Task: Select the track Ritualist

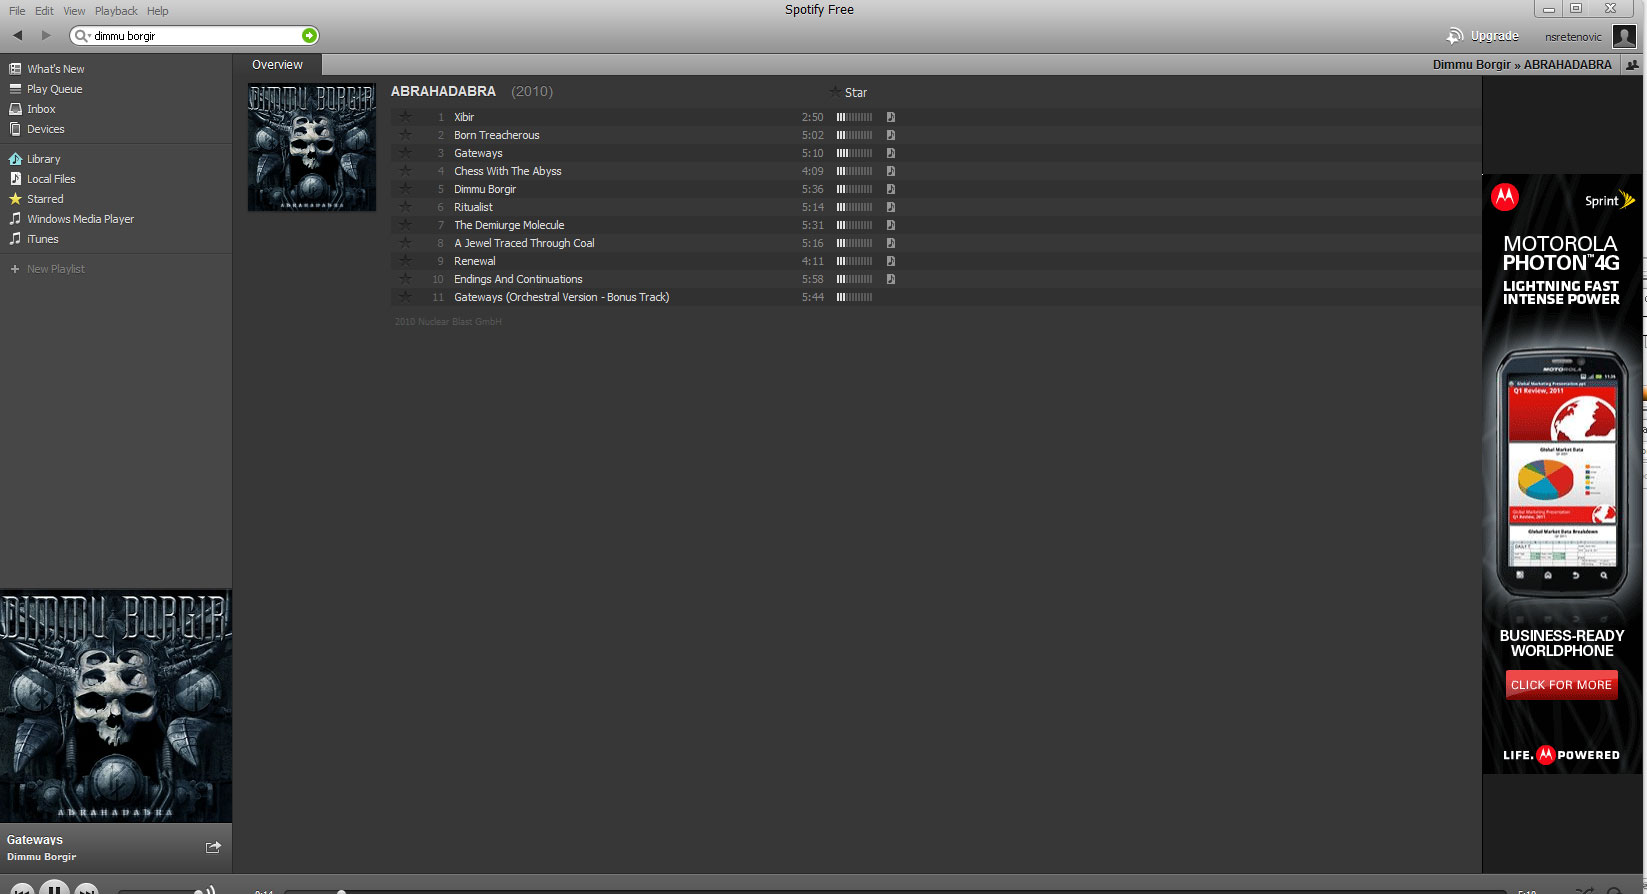Action: 473,207
